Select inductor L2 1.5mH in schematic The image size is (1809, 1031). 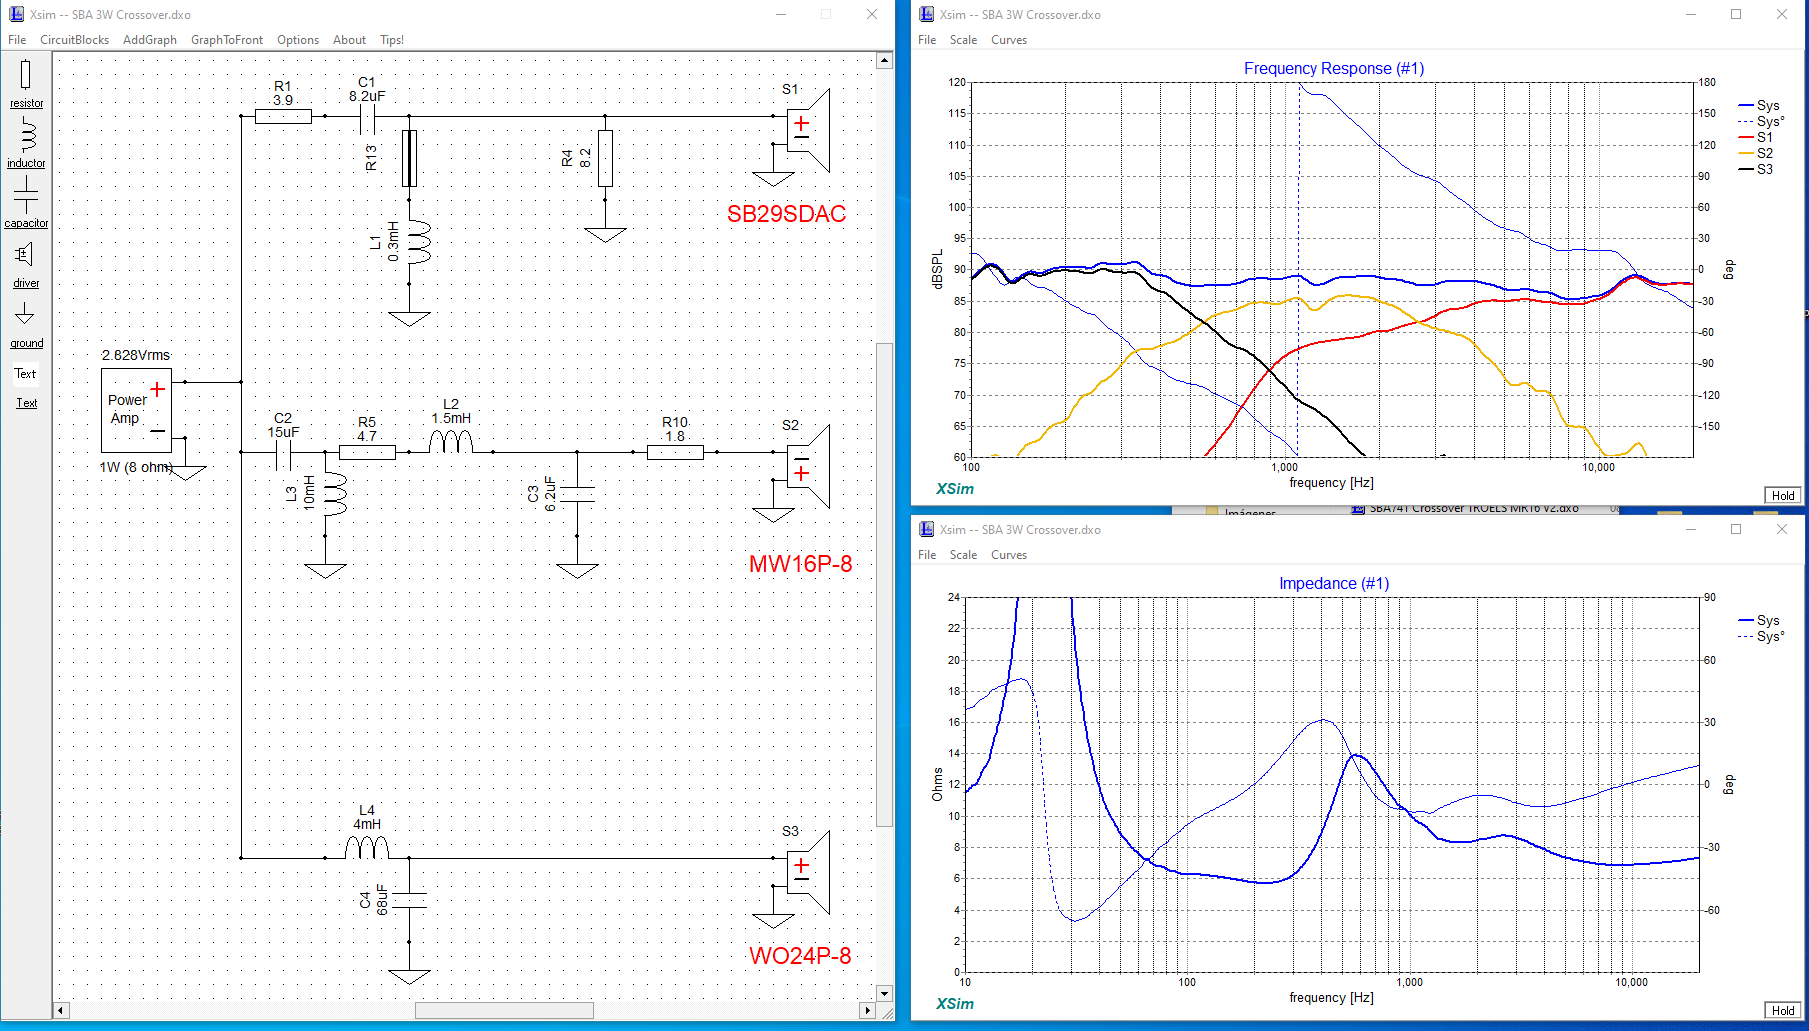point(451,442)
